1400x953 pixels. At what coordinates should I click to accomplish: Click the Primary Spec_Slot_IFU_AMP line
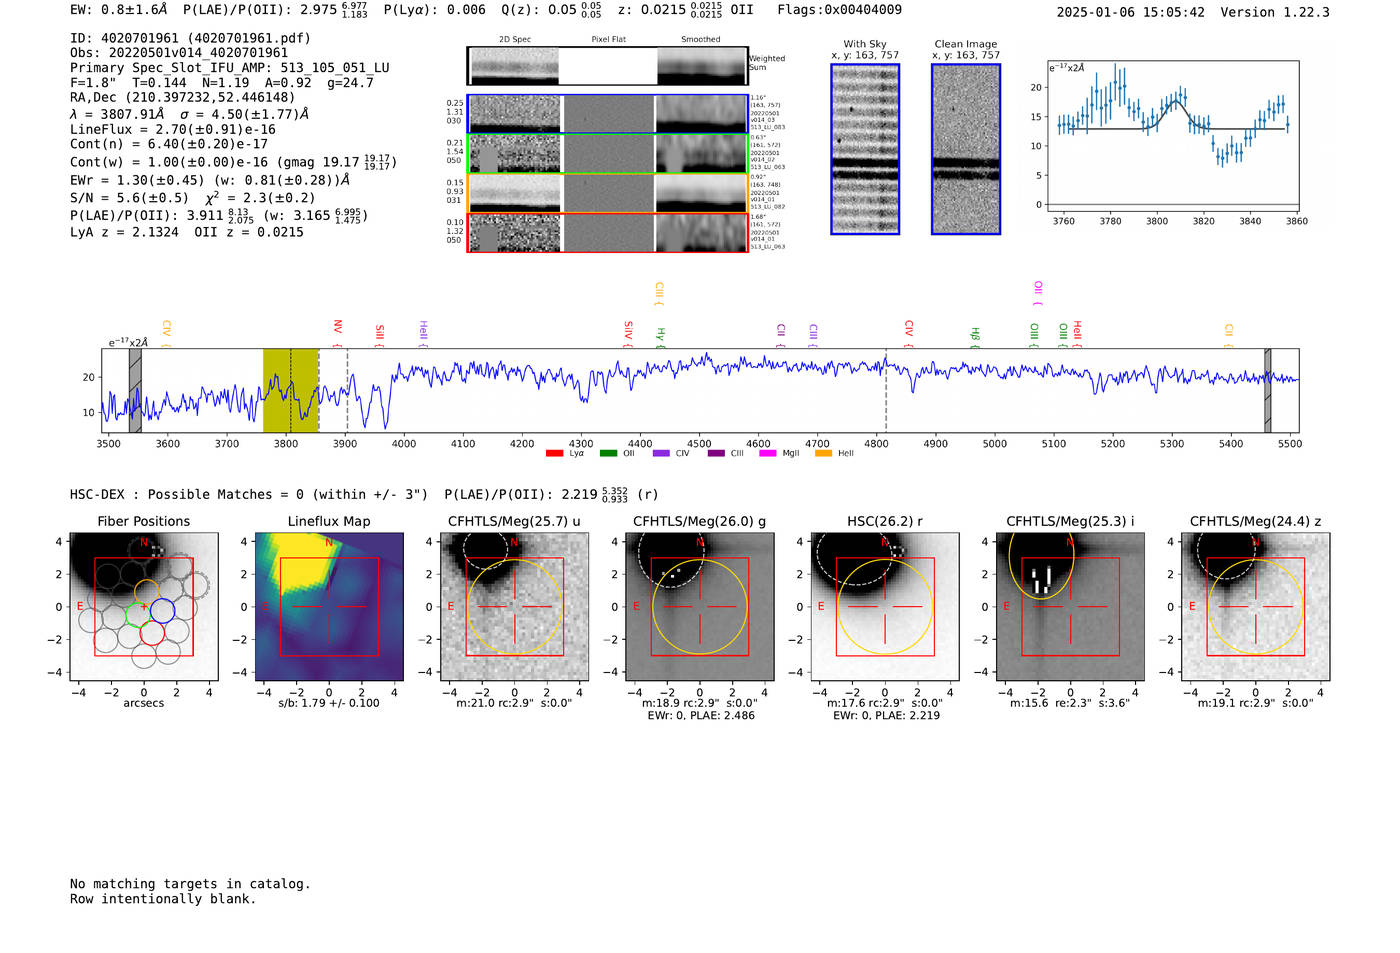click(230, 68)
